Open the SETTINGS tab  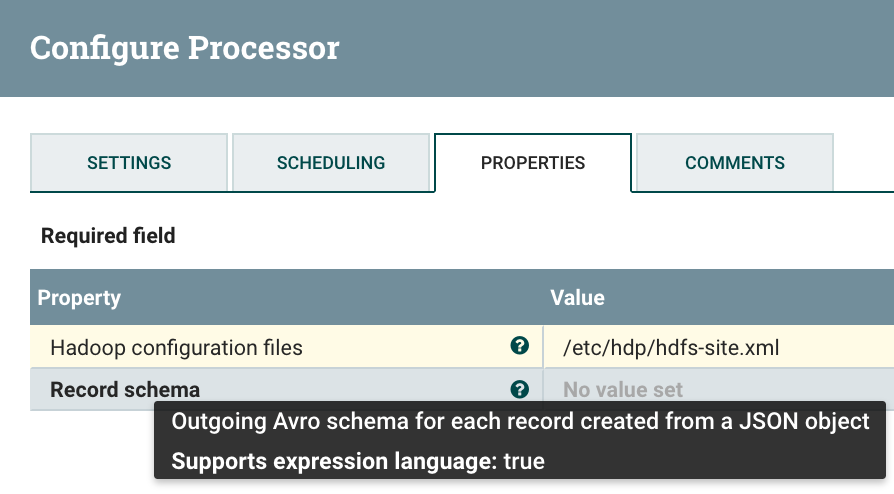[129, 162]
